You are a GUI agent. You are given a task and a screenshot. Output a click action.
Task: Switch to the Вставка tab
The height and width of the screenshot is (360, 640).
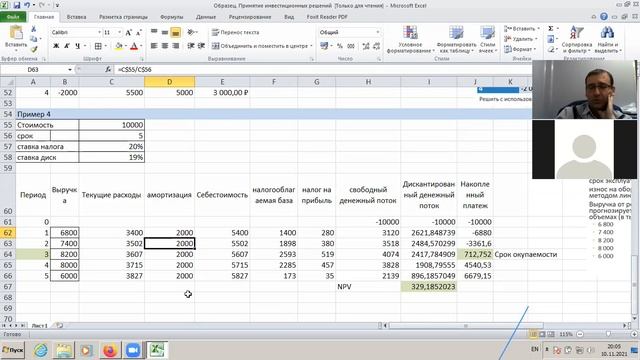pyautogui.click(x=76, y=17)
